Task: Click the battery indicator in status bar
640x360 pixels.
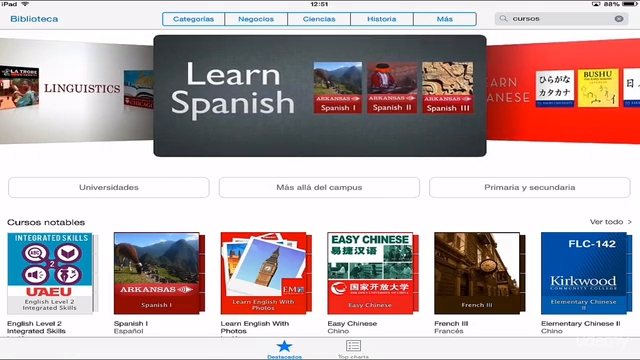Action: [x=630, y=4]
